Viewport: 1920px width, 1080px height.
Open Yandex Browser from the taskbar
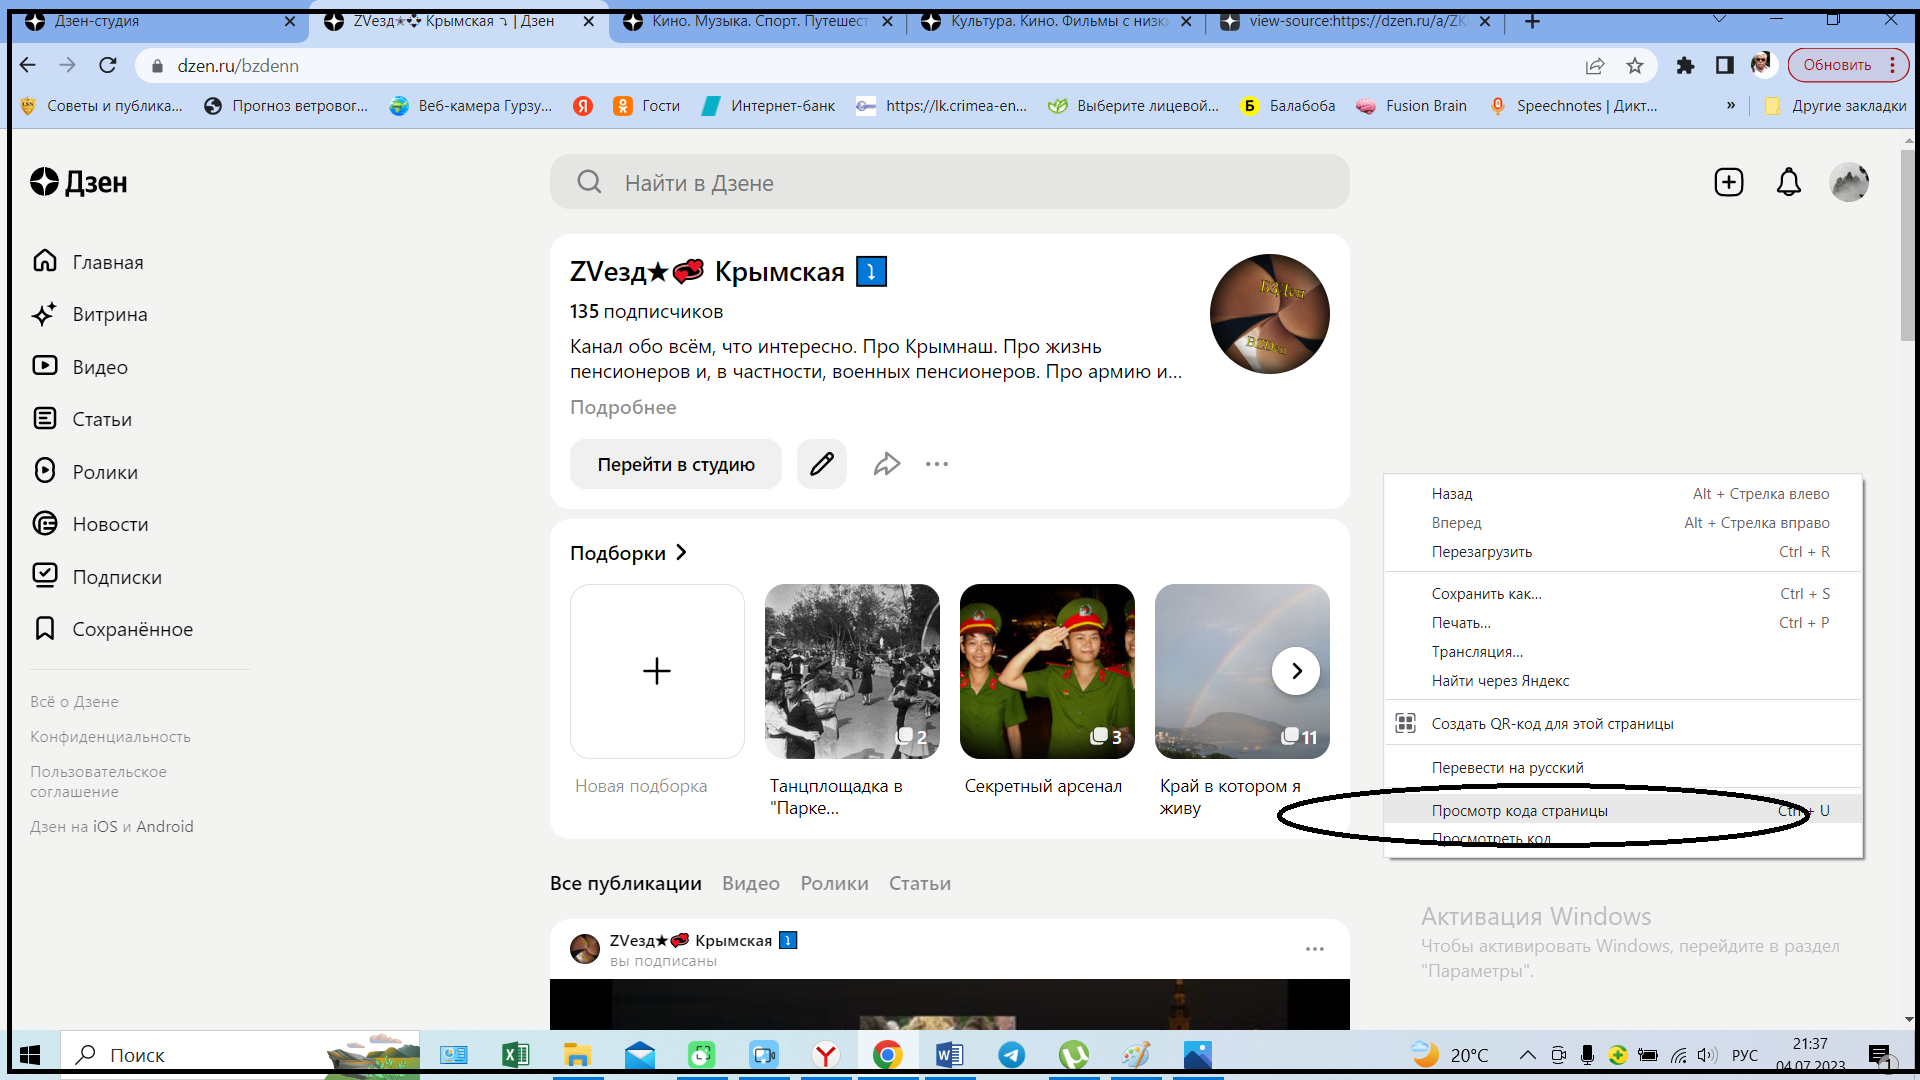[x=826, y=1055]
